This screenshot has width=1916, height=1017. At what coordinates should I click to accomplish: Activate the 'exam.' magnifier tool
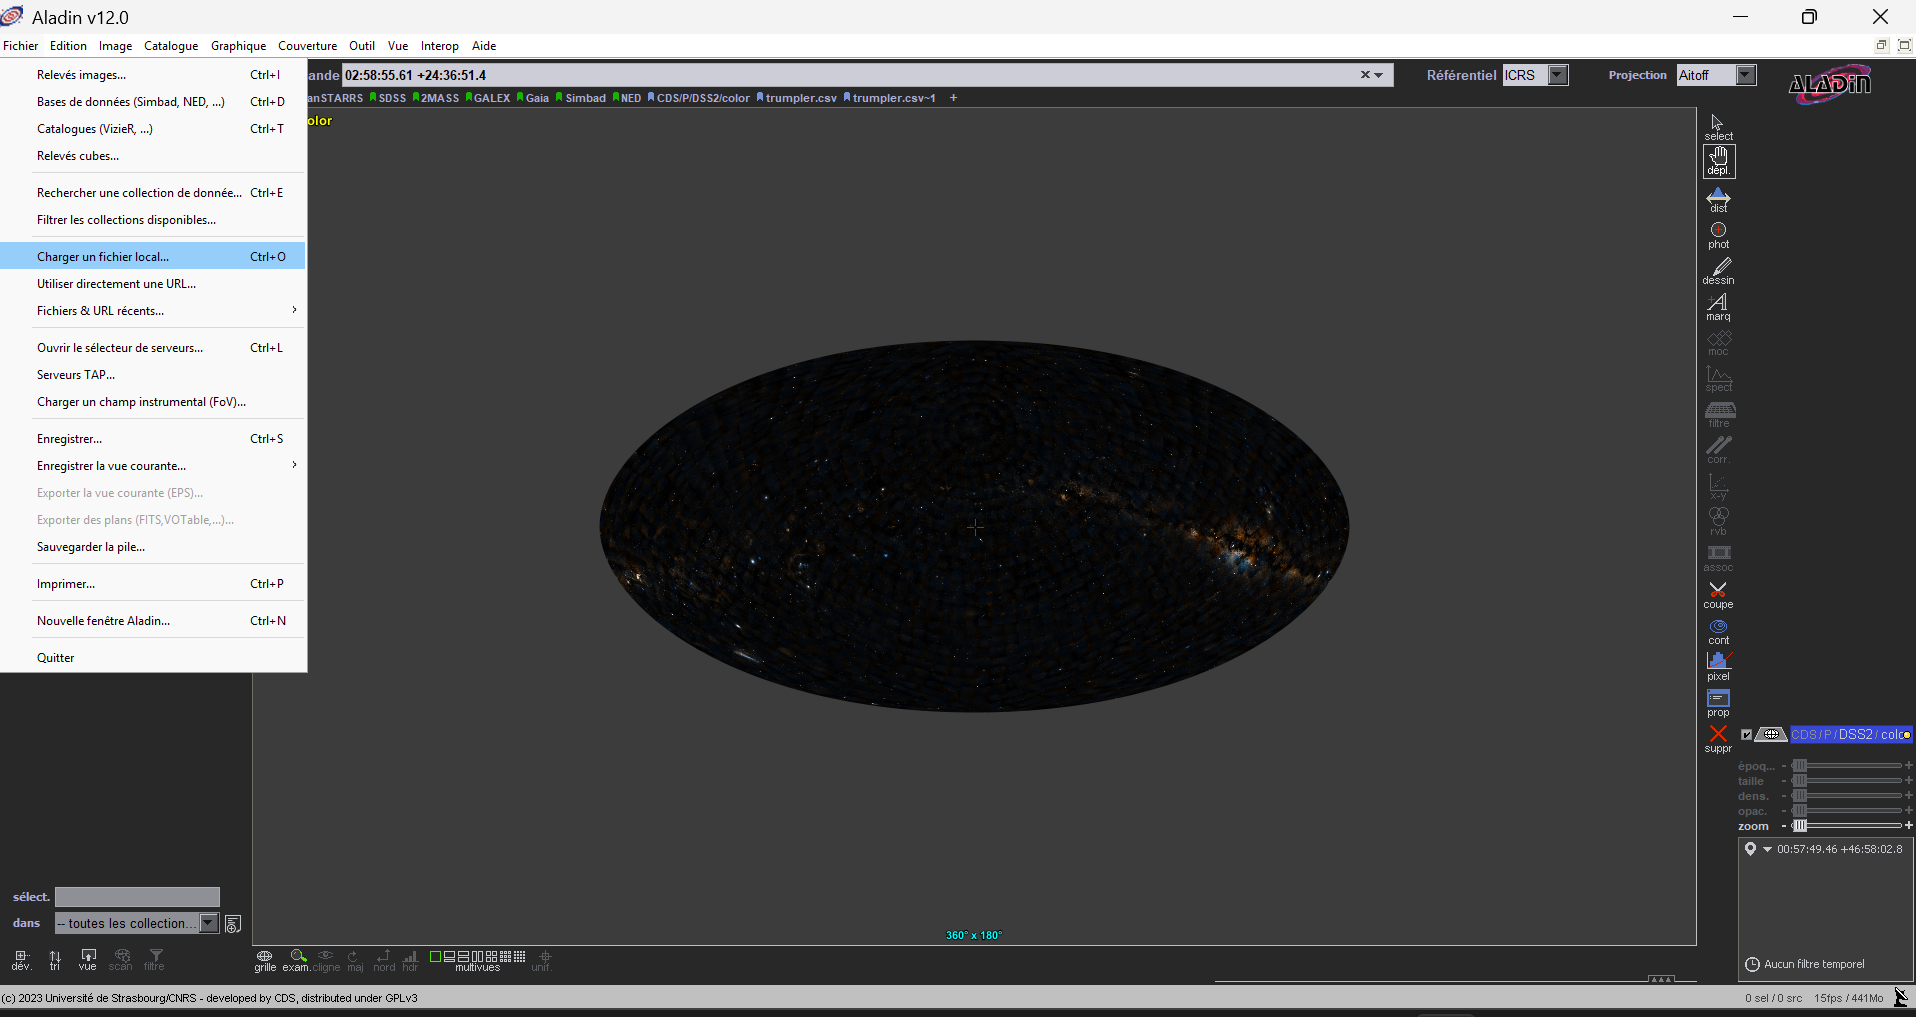(296, 960)
